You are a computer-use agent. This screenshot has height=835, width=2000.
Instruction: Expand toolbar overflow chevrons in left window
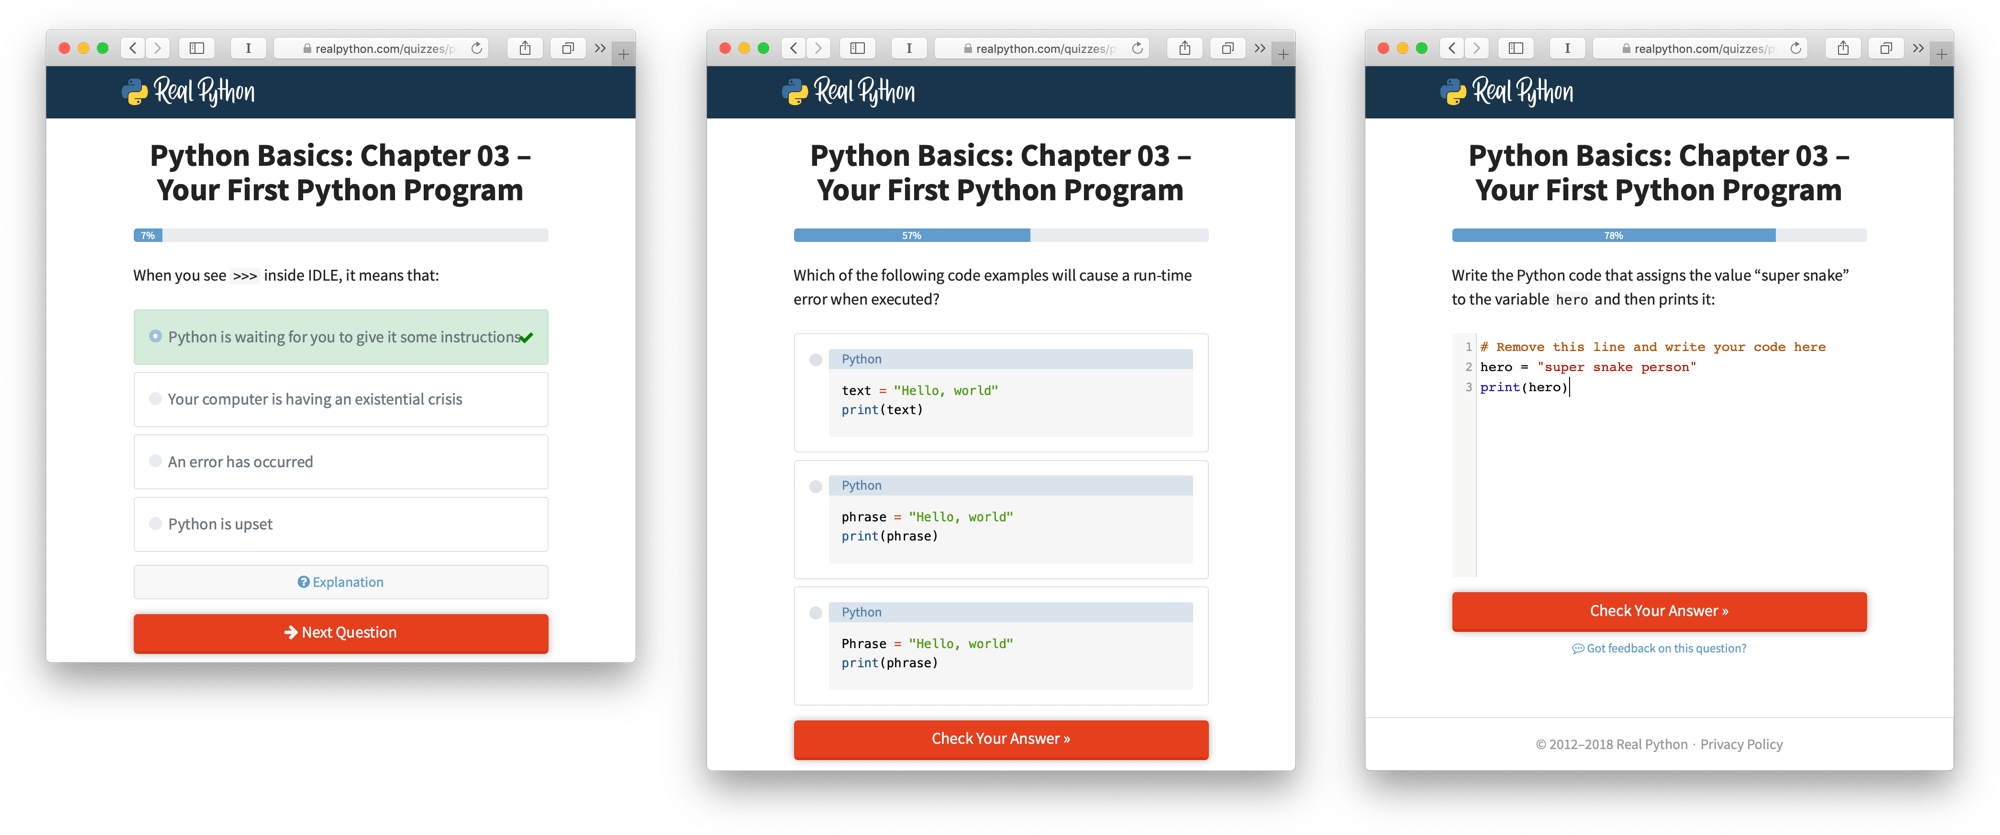(x=600, y=48)
